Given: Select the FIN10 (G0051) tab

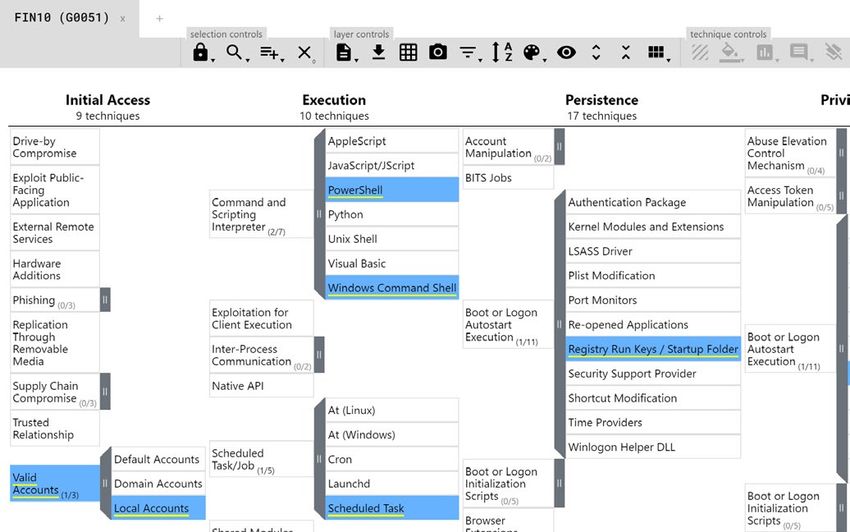Looking at the screenshot, I should pyautogui.click(x=61, y=18).
